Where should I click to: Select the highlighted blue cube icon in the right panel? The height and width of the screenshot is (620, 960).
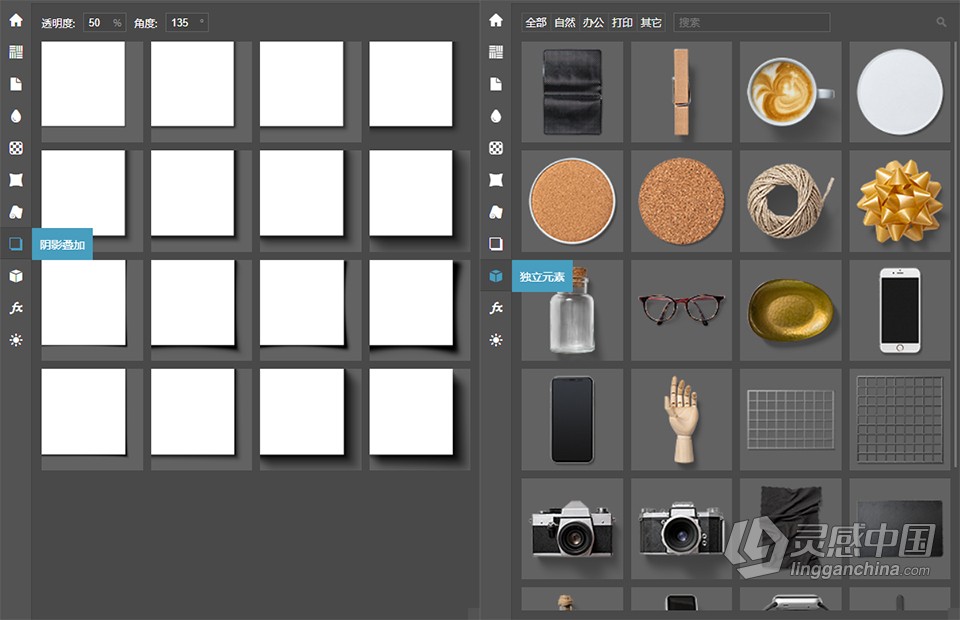pos(496,275)
